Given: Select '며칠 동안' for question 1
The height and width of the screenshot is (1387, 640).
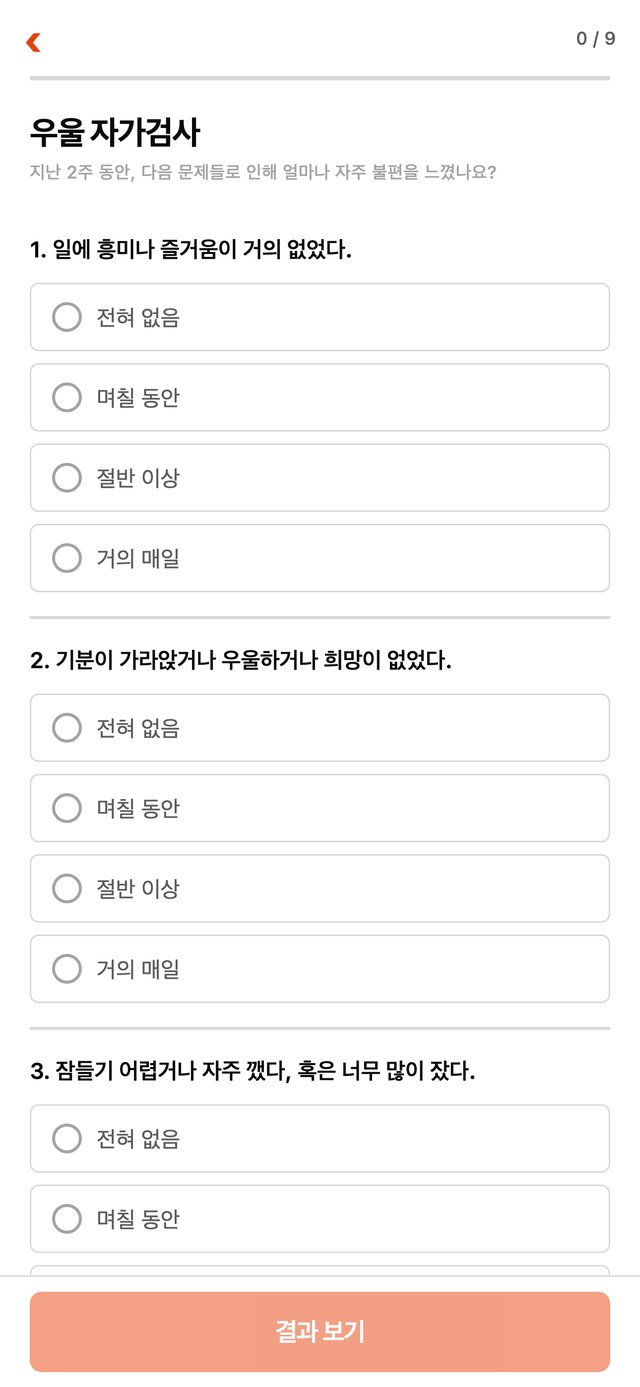Looking at the screenshot, I should pos(320,397).
